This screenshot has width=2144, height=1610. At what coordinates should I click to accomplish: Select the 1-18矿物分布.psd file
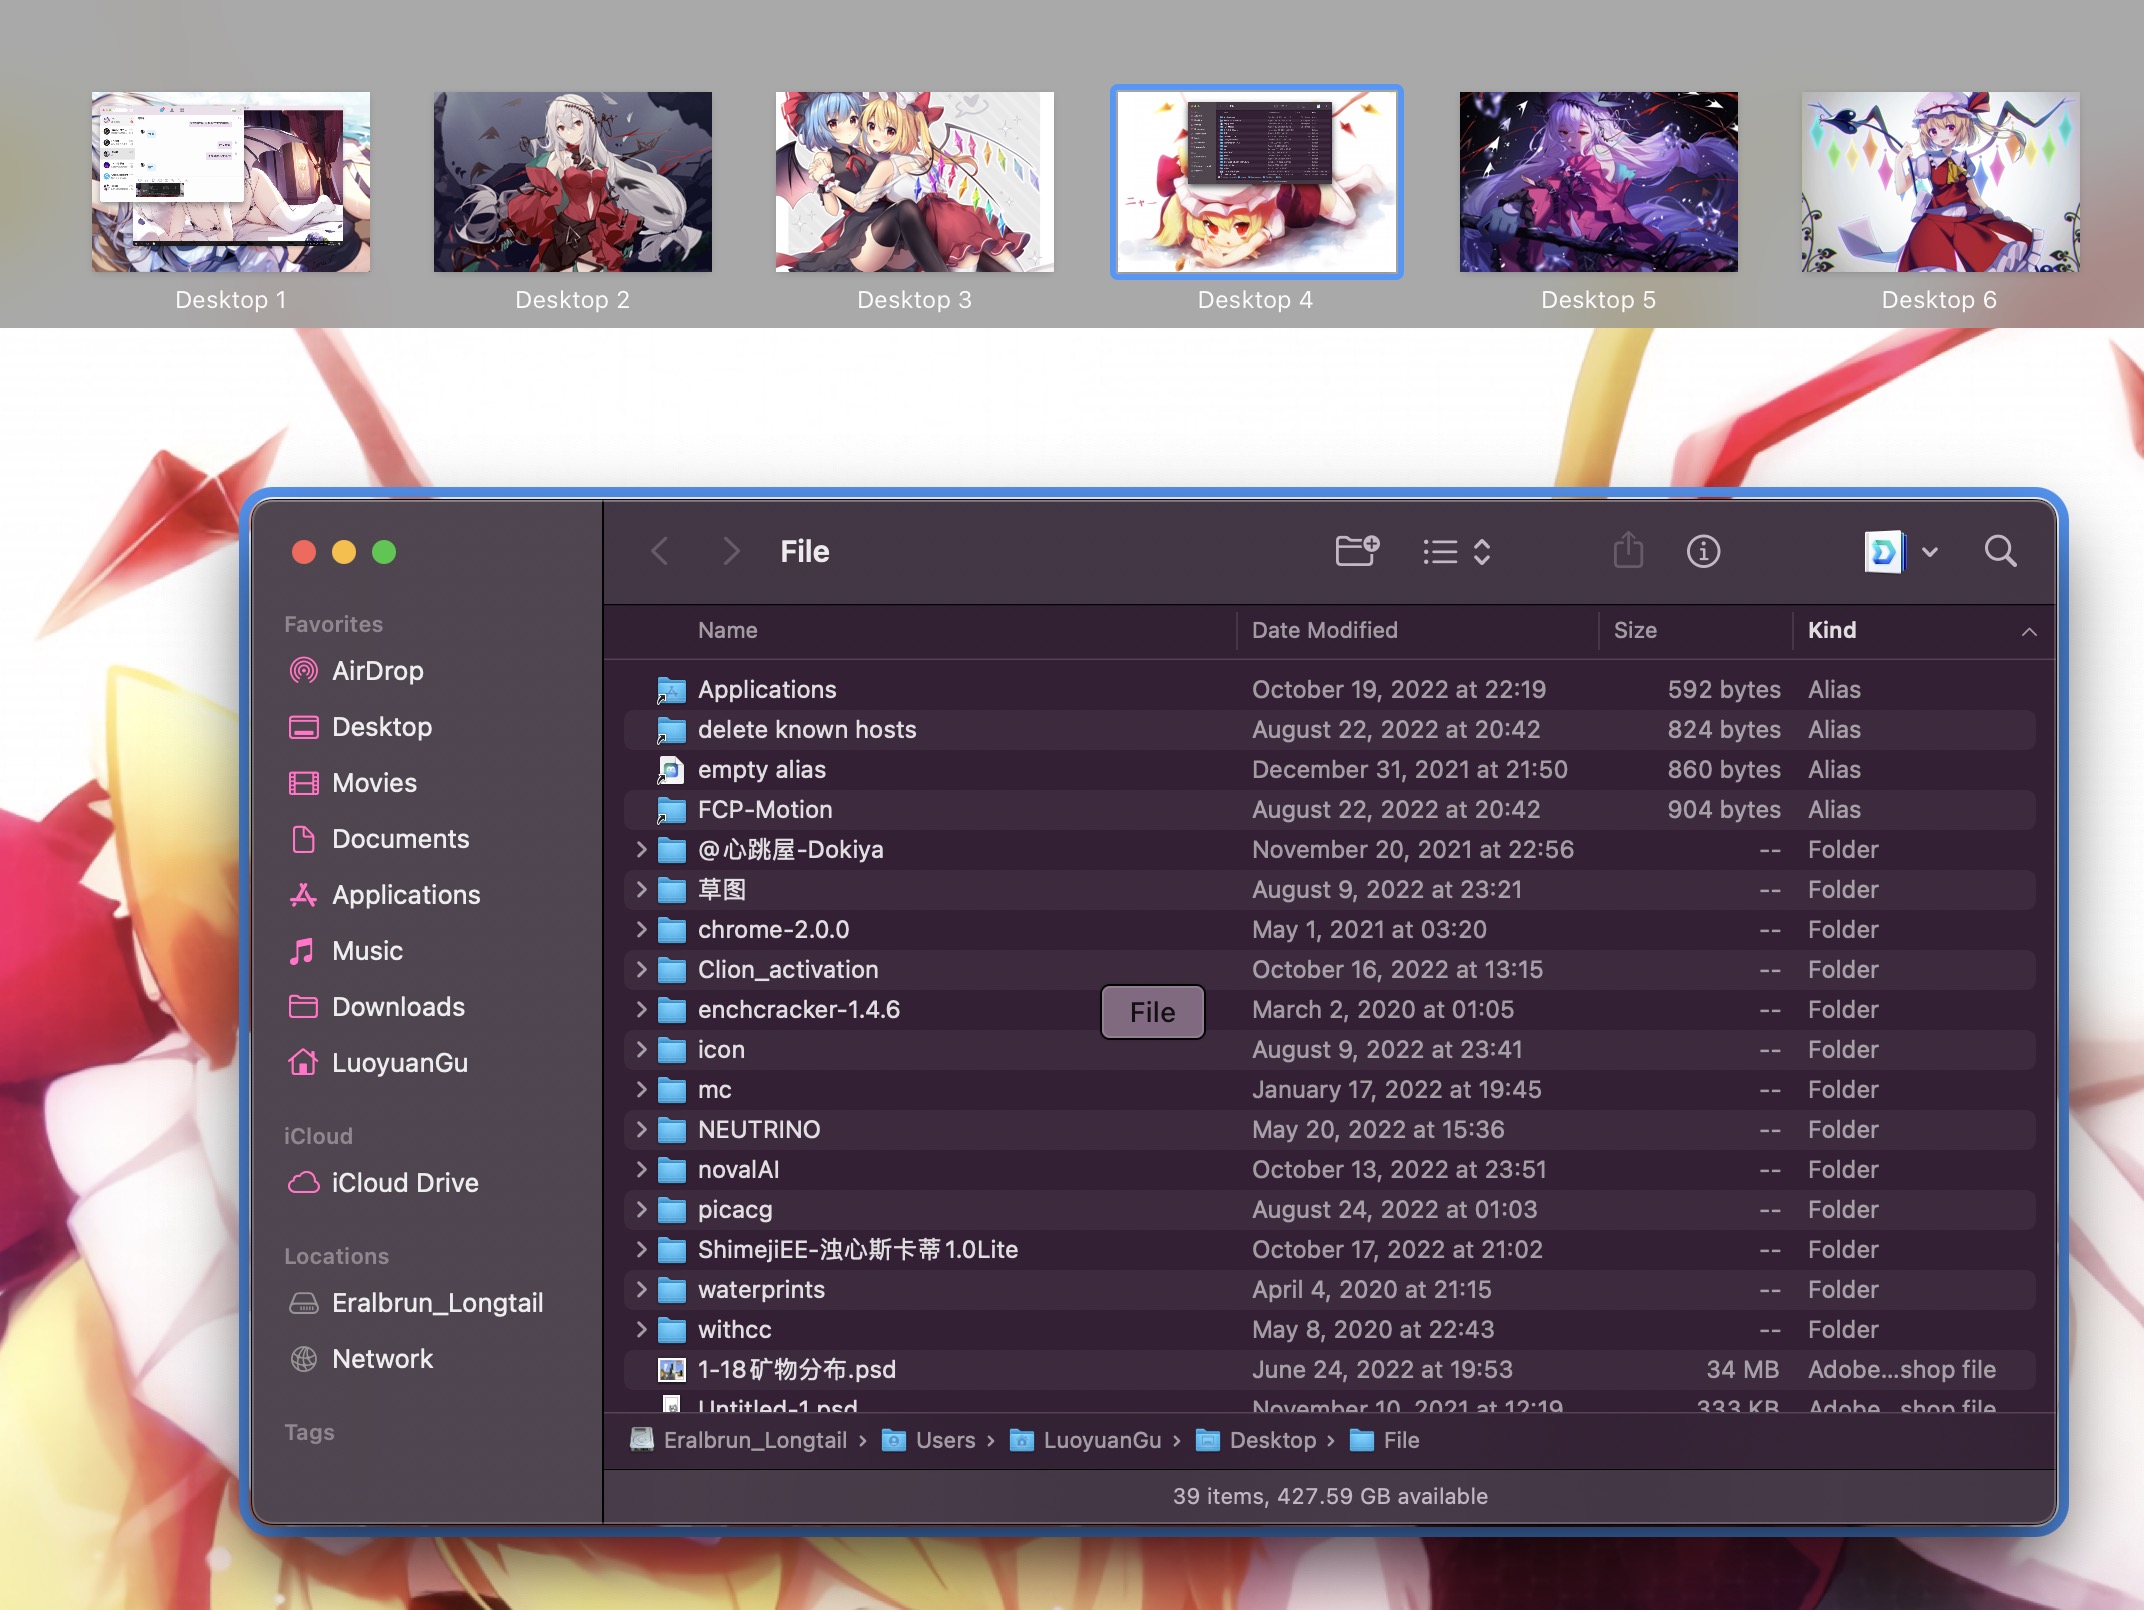[796, 1369]
